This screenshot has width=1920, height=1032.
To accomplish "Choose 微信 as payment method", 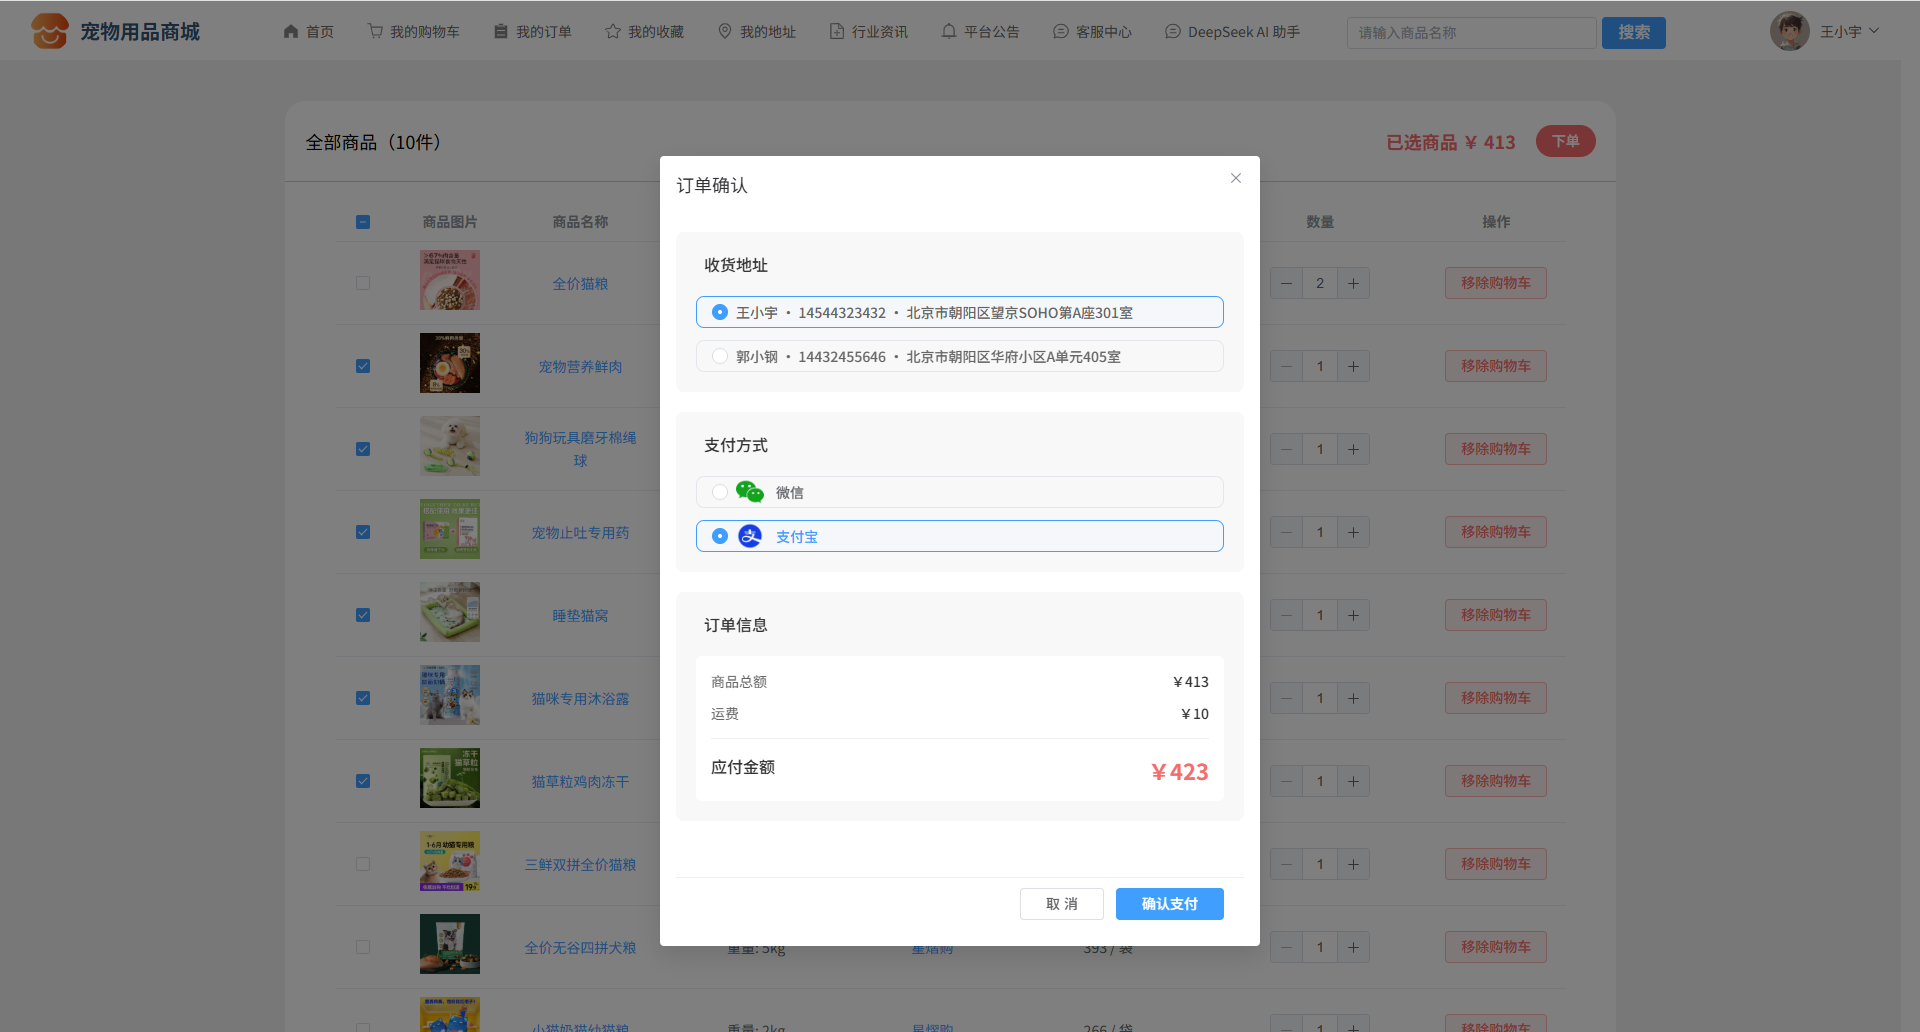I will pyautogui.click(x=720, y=492).
